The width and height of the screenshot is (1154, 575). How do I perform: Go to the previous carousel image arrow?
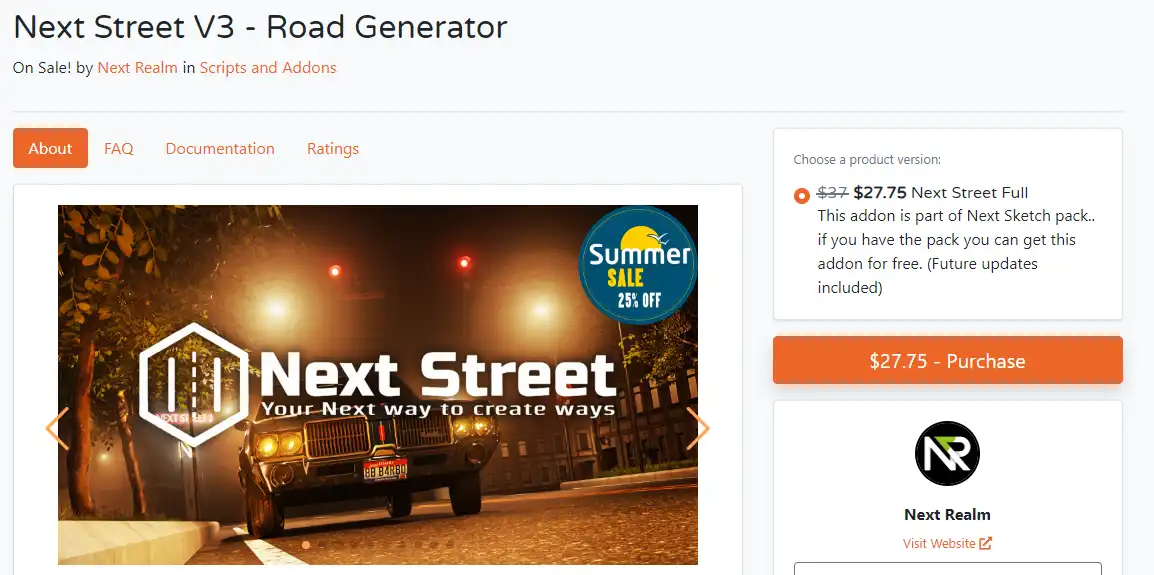(57, 428)
